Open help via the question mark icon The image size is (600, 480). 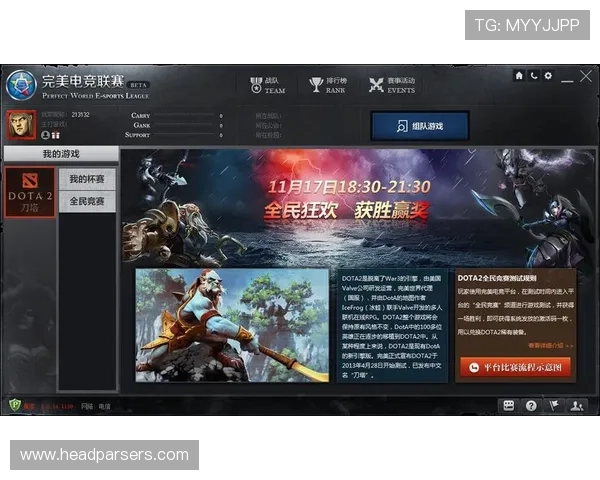[x=531, y=405]
